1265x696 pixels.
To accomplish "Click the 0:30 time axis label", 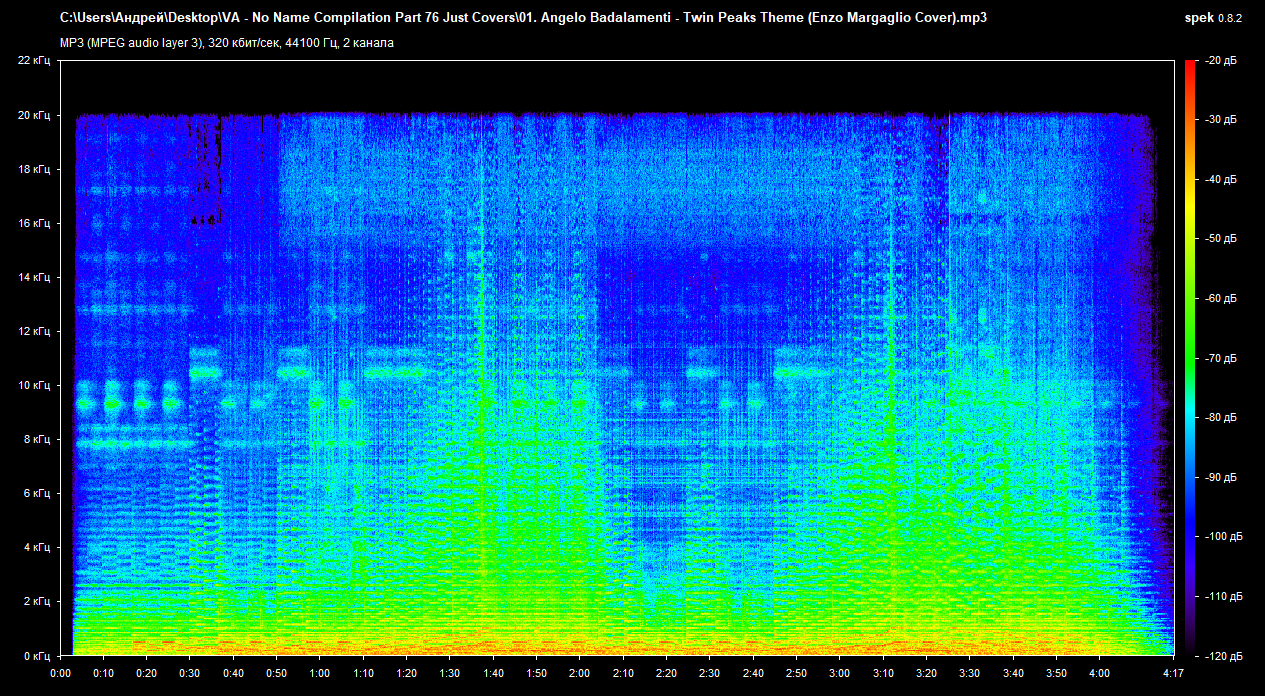I will pyautogui.click(x=190, y=673).
